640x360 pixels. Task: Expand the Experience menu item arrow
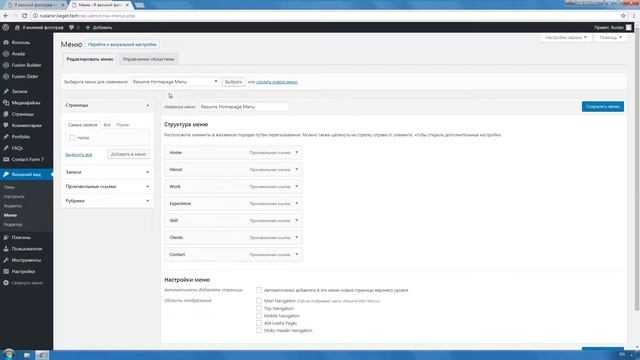coord(297,203)
